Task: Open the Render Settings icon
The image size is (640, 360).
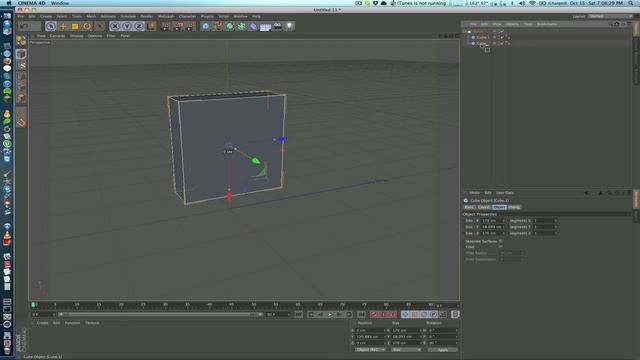Action: click(190, 27)
